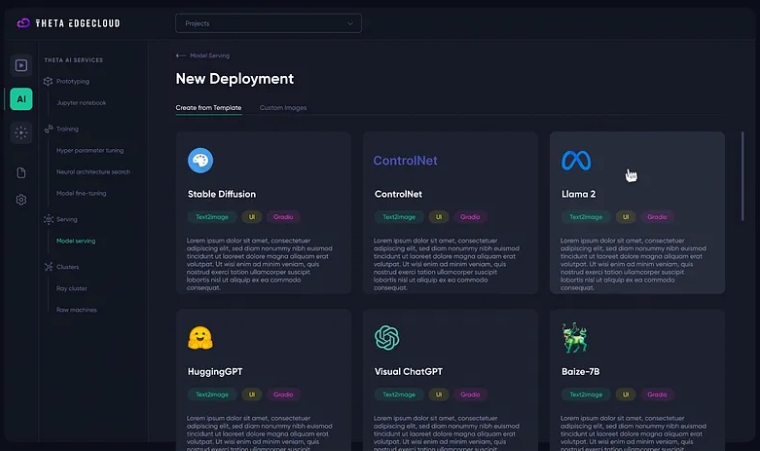The image size is (760, 451).
Task: Click Text2image tag on HuggingGPT
Action: click(x=212, y=394)
